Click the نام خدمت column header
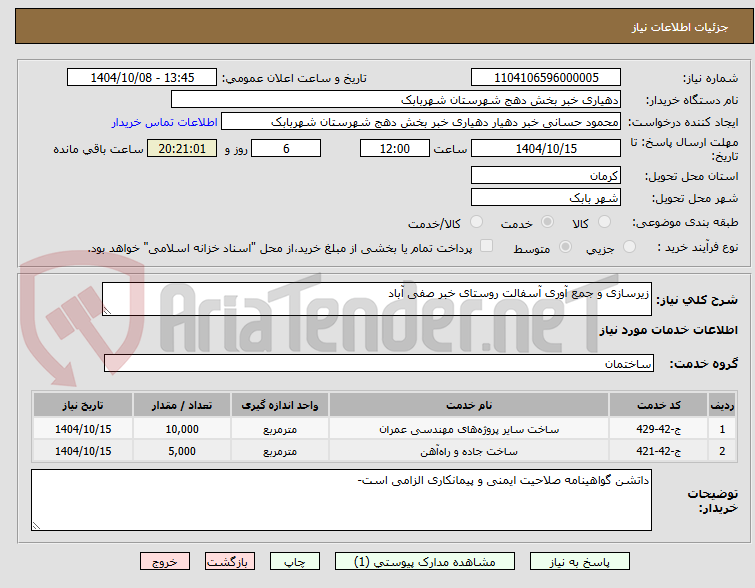The width and height of the screenshot is (755, 588). (469, 405)
